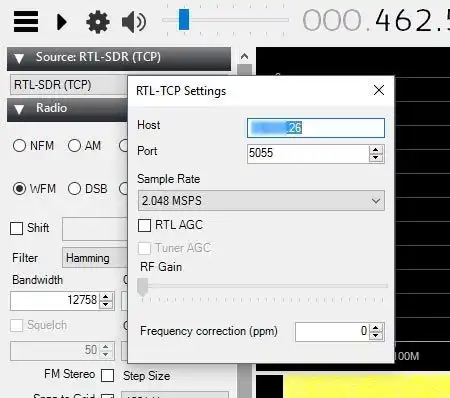The width and height of the screenshot is (450, 398).
Task: Toggle the FM Stereo checkbox
Action: 107,375
